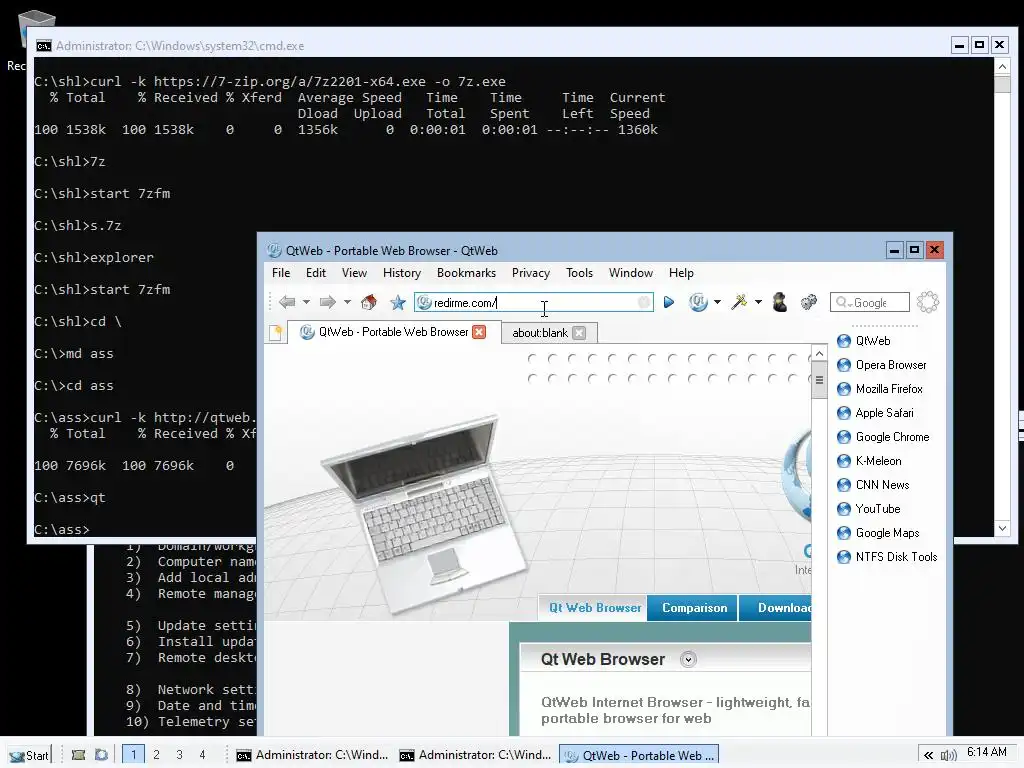Viewport: 1024px width, 768px height.
Task: Click the 6:14 AM clock
Action: (986, 752)
